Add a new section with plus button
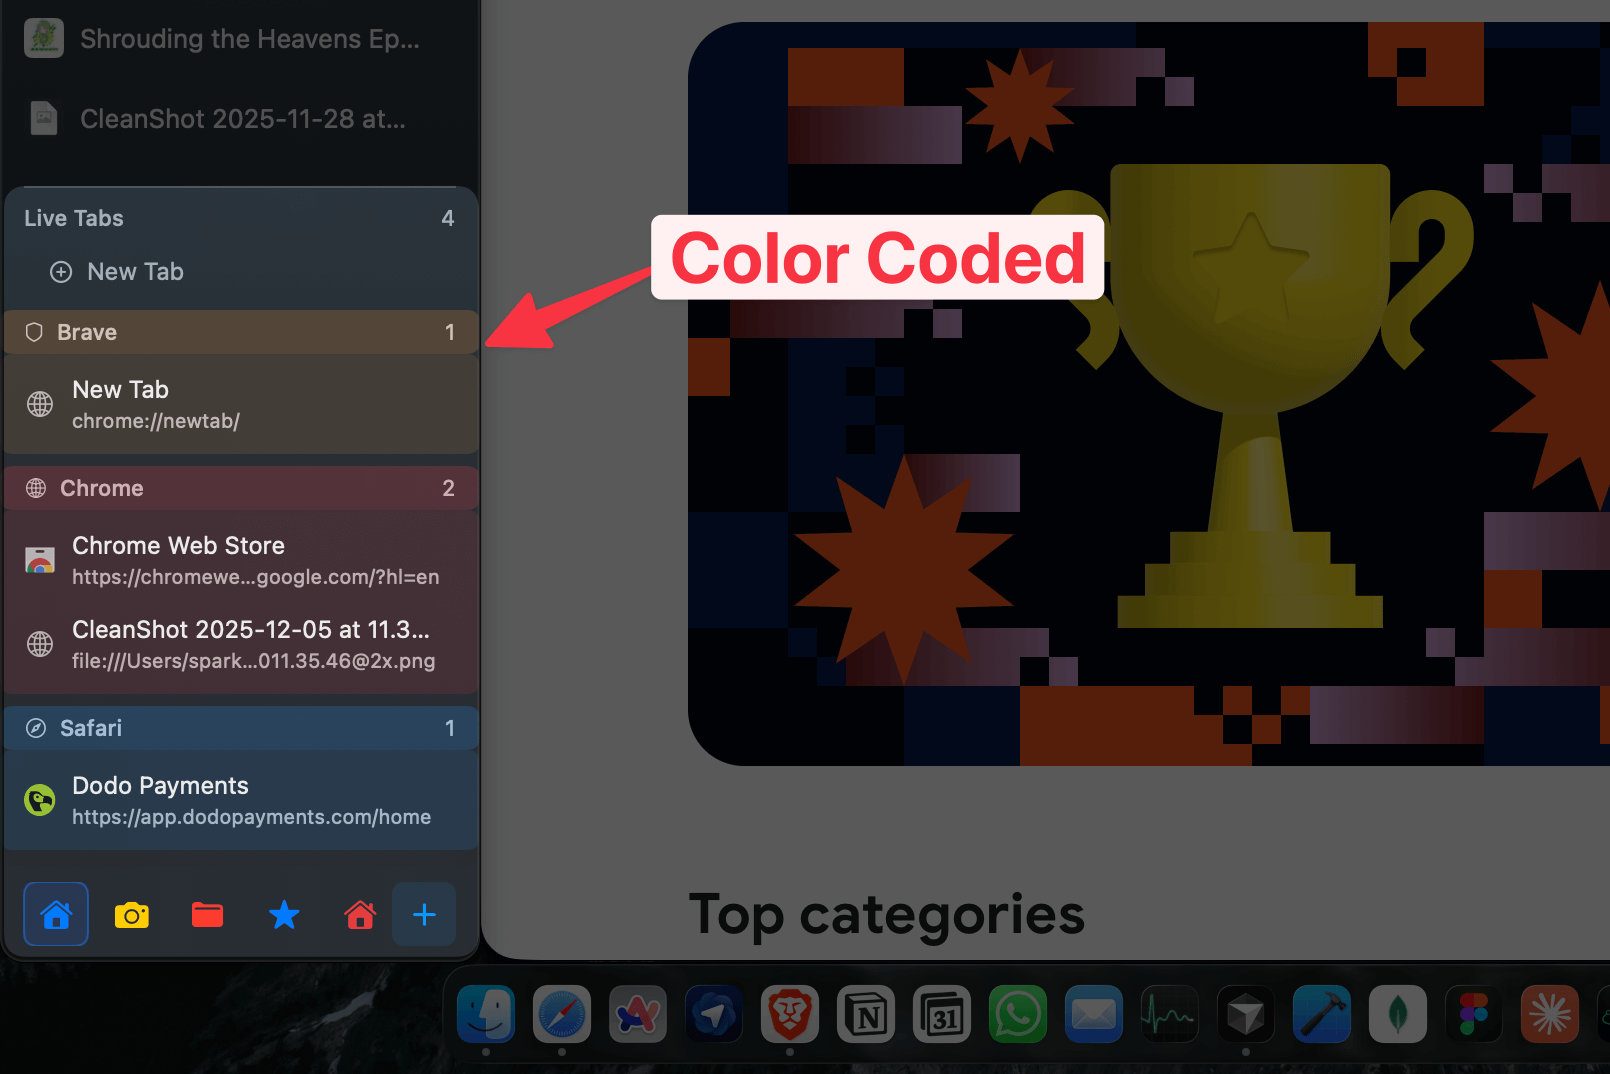The width and height of the screenshot is (1610, 1074). [424, 914]
